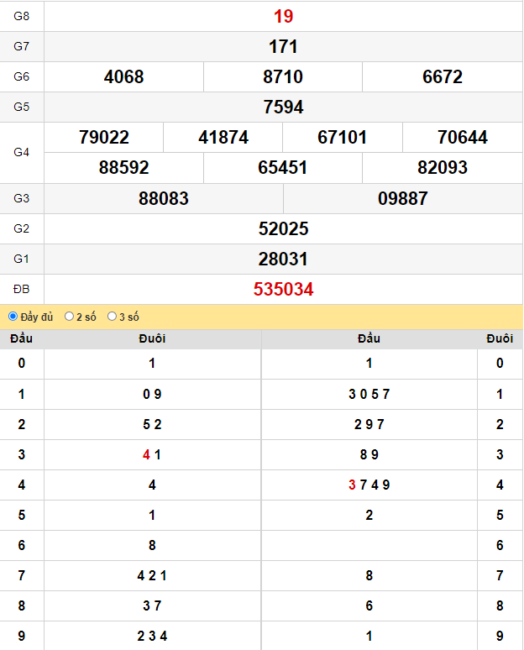Click the G5 result 7594
524x650 pixels.
[284, 107]
